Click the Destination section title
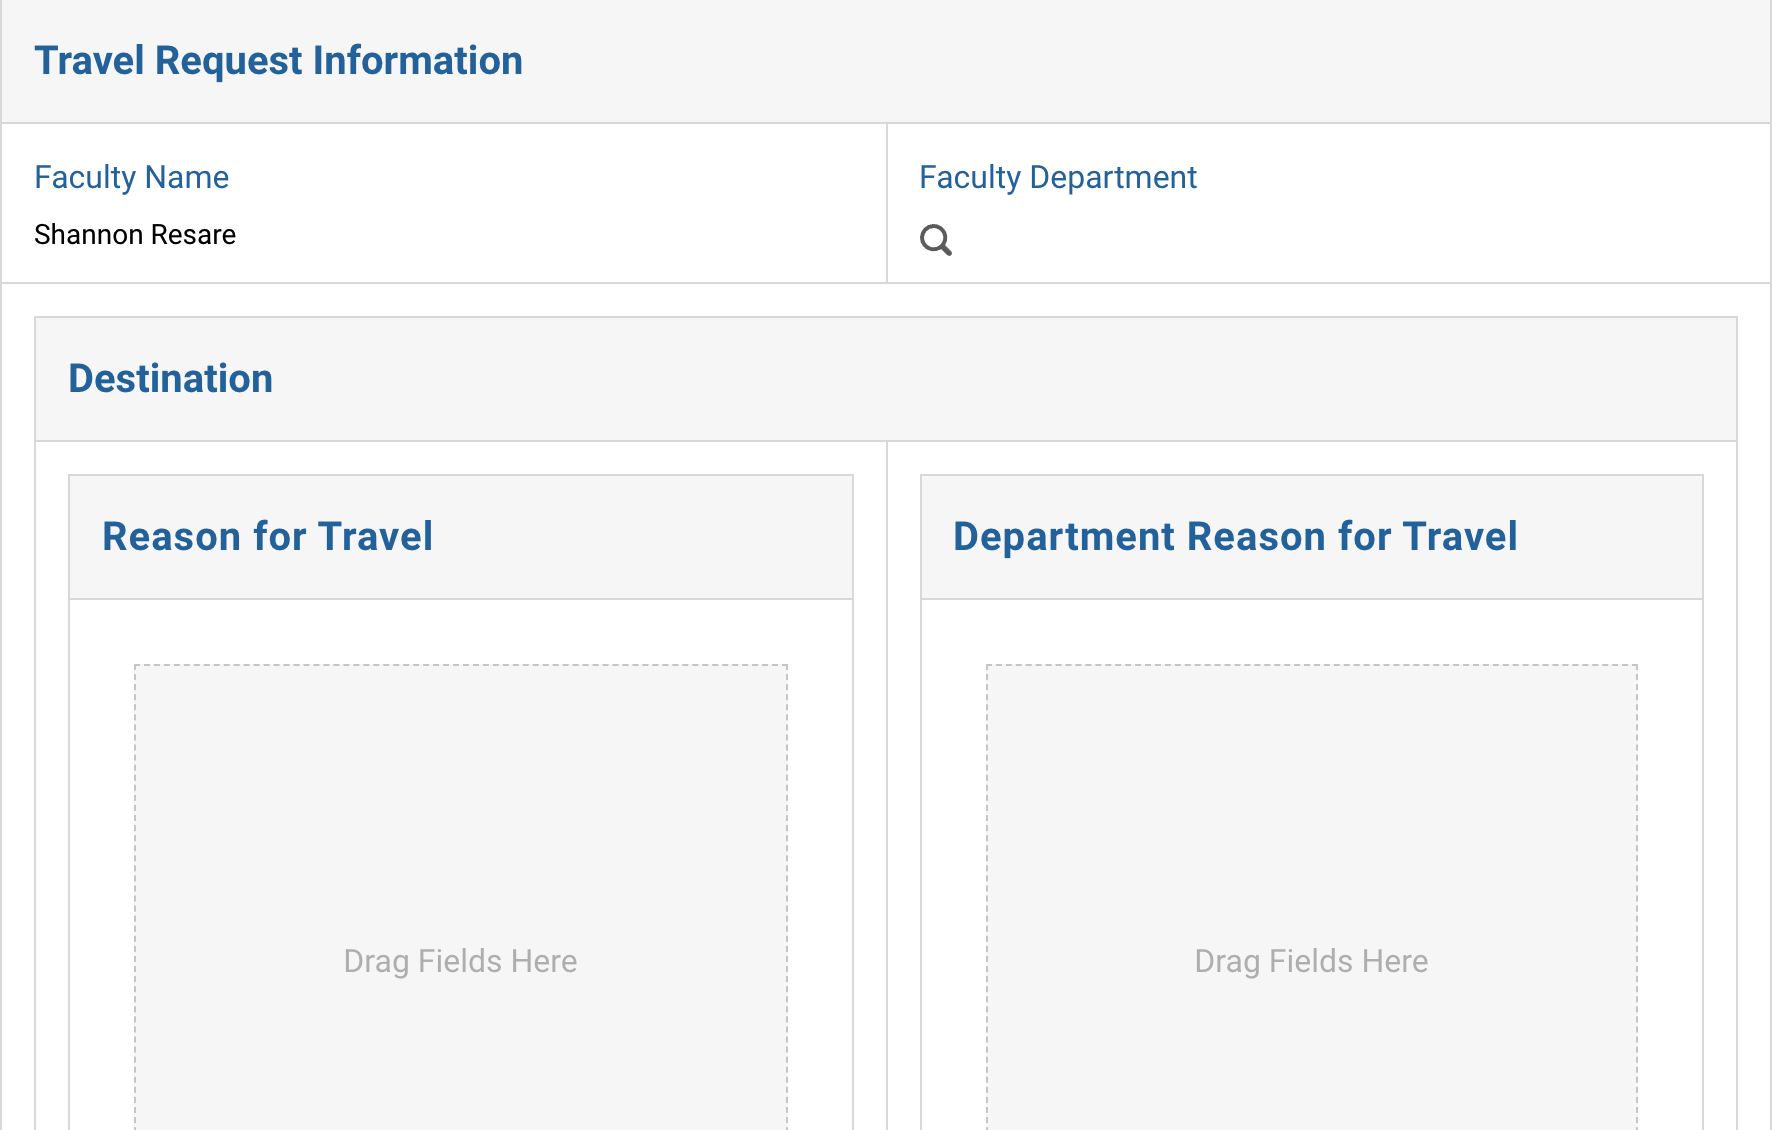The width and height of the screenshot is (1772, 1130). [170, 378]
